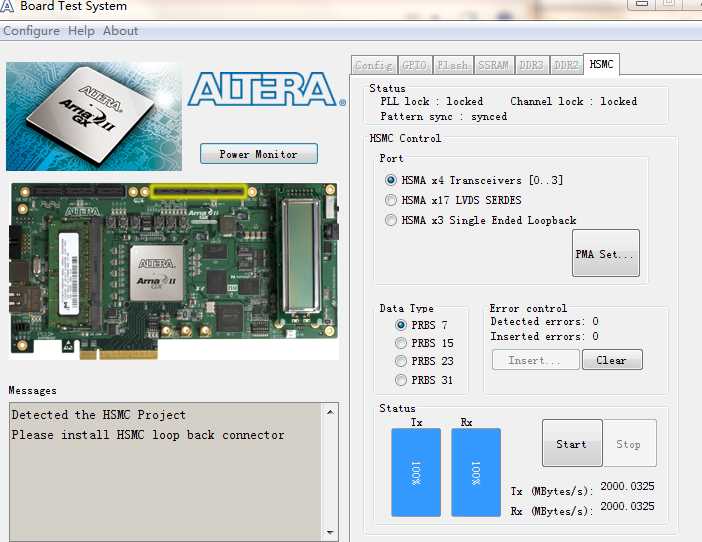
Task: Switch to the Flash tab
Action: 453,65
